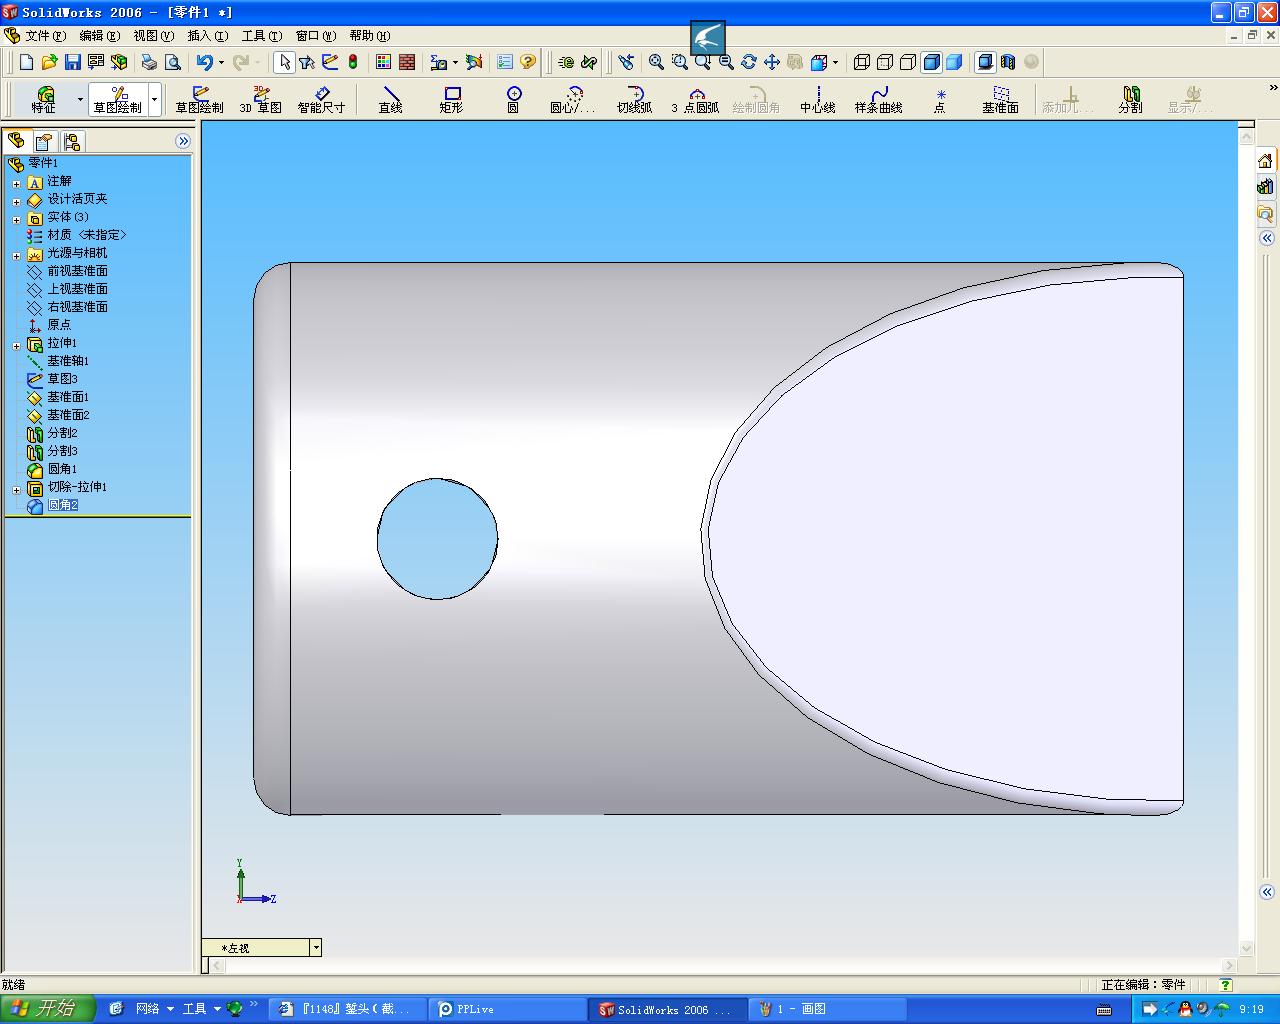1280x1024 pixels.
Task: Open Print Preview icon
Action: tap(172, 62)
